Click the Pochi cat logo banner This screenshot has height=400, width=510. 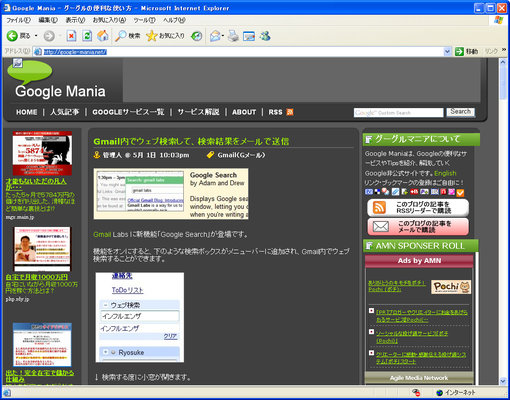[451, 287]
